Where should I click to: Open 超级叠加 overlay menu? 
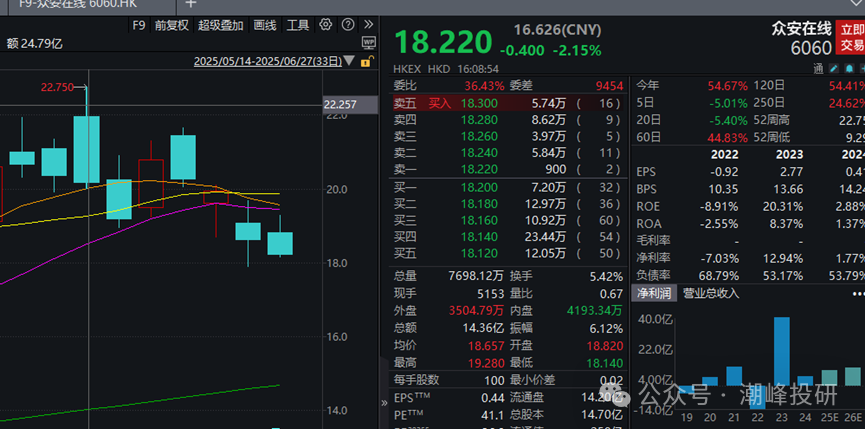click(221, 25)
